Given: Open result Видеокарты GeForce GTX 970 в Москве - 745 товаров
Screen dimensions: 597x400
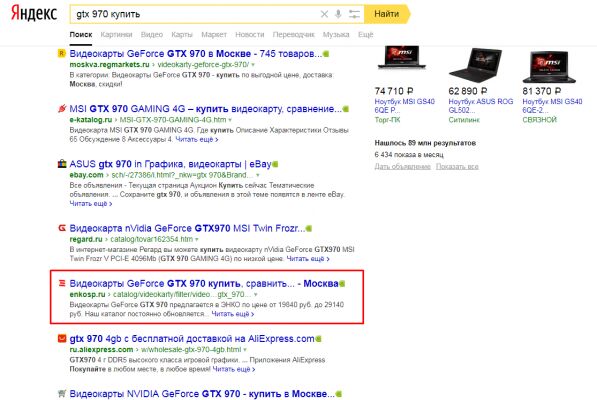Looking at the screenshot, I should click(x=196, y=54).
